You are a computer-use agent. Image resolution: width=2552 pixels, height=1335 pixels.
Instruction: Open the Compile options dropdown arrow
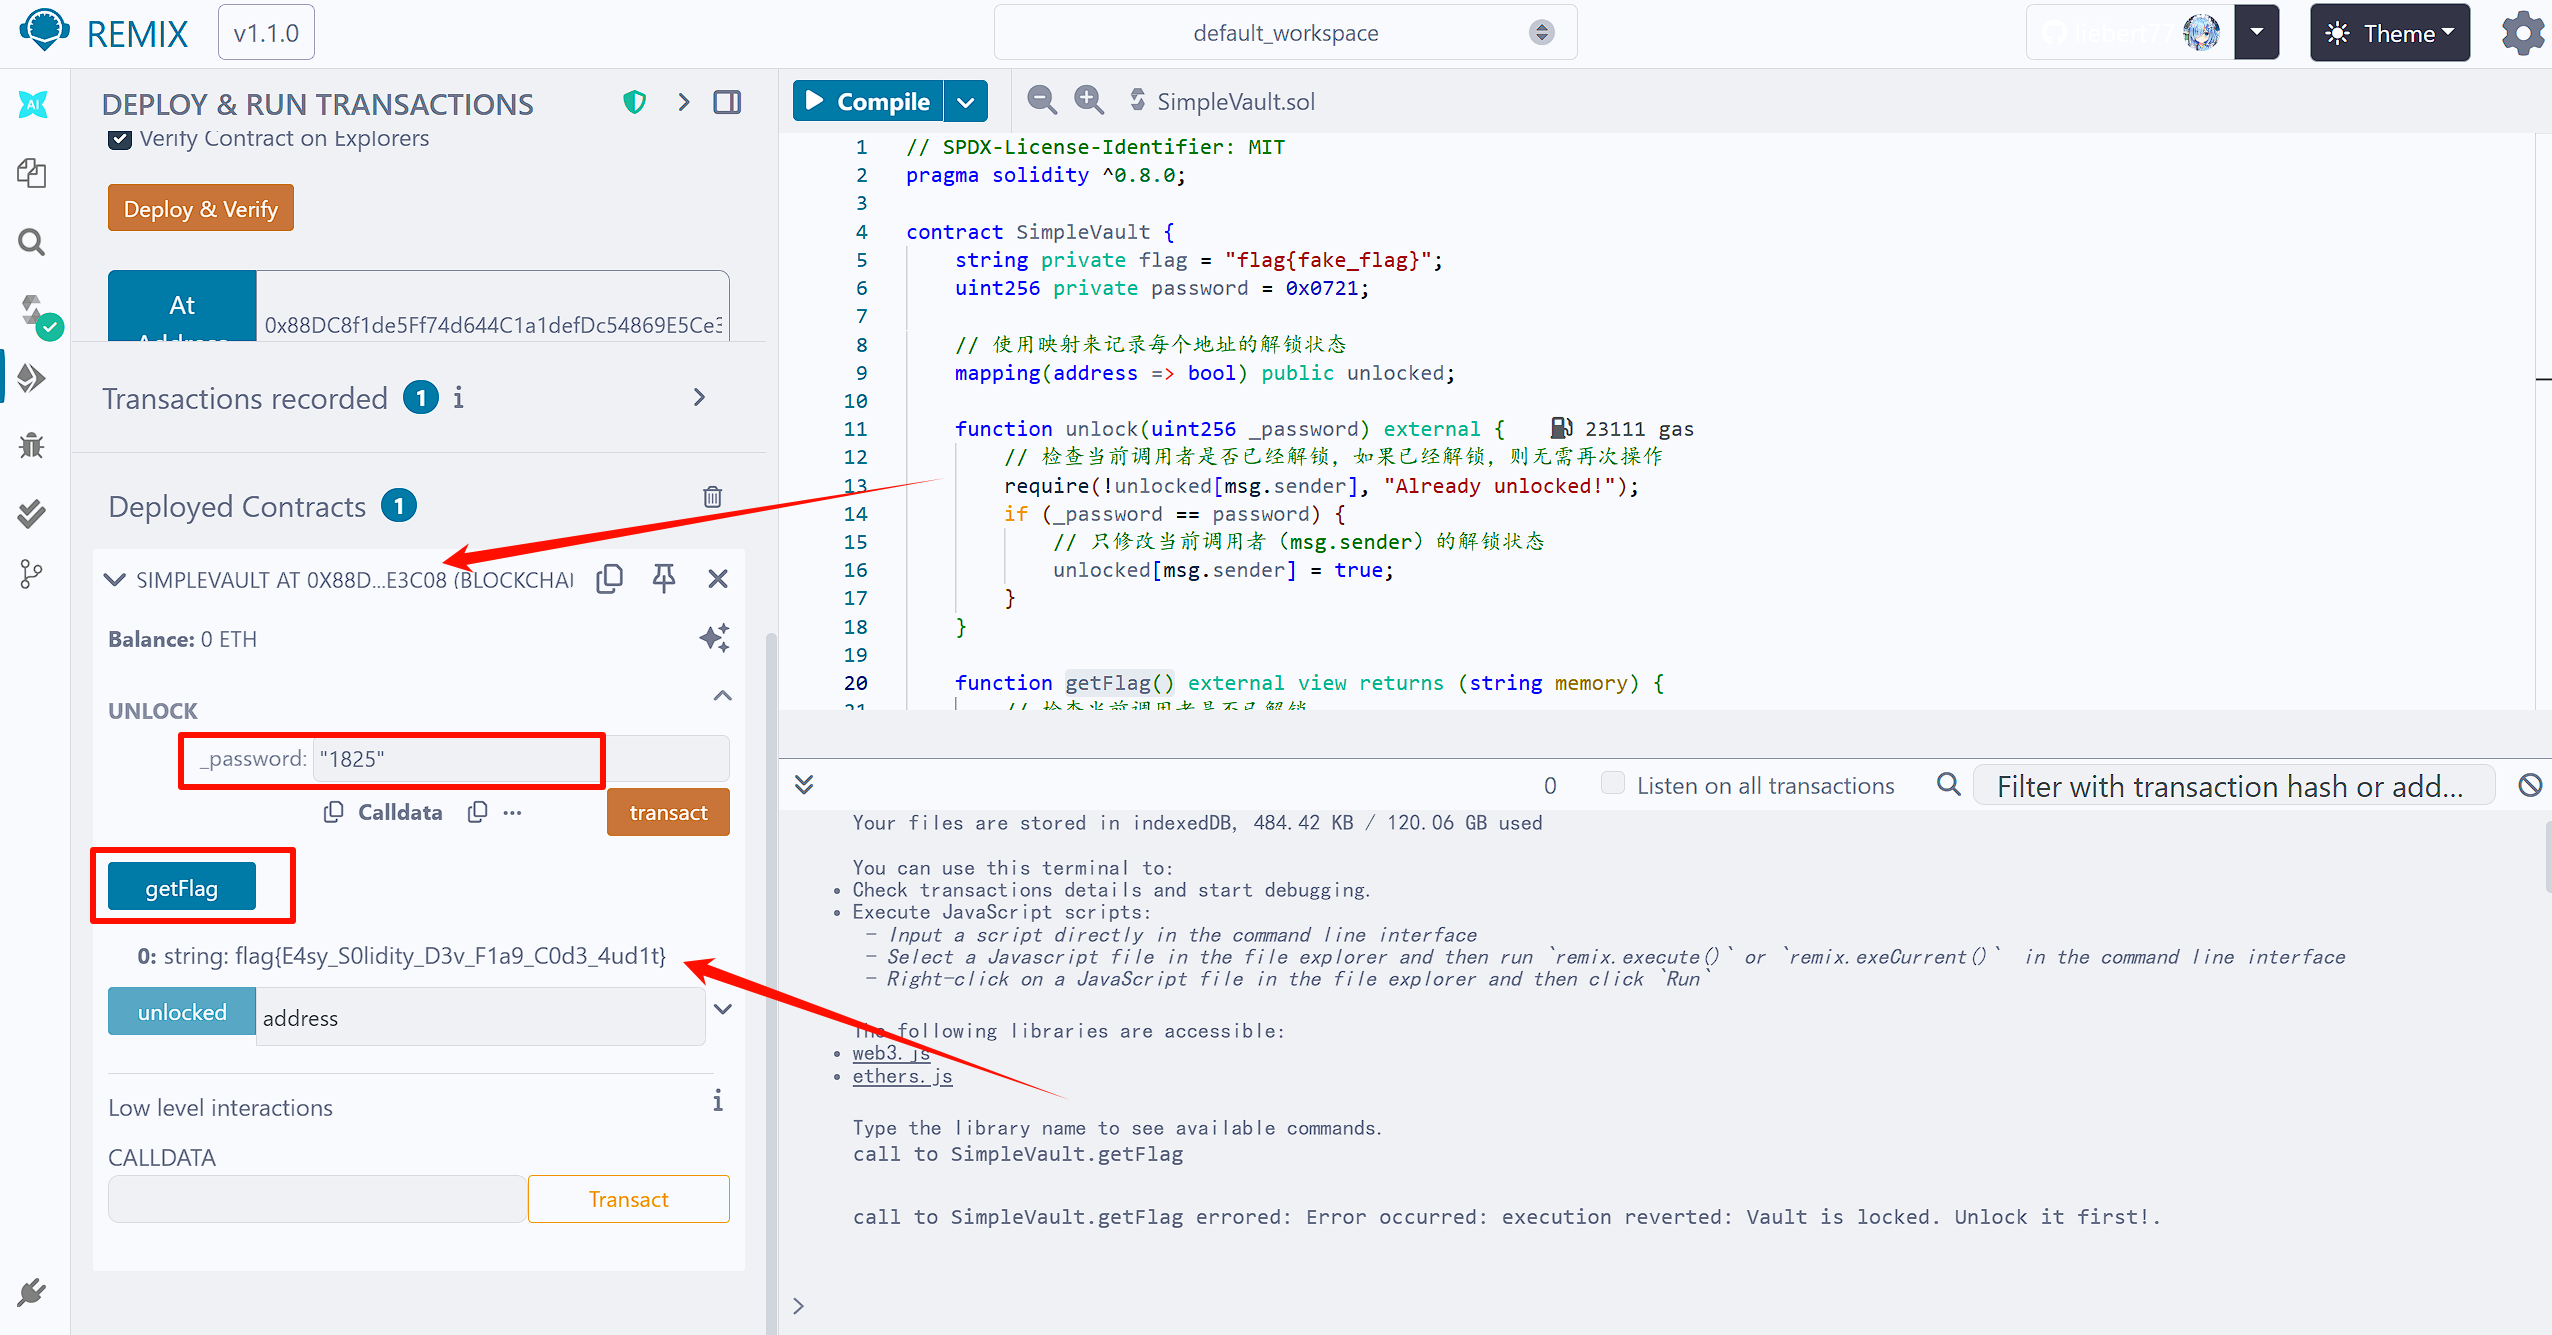(x=965, y=102)
